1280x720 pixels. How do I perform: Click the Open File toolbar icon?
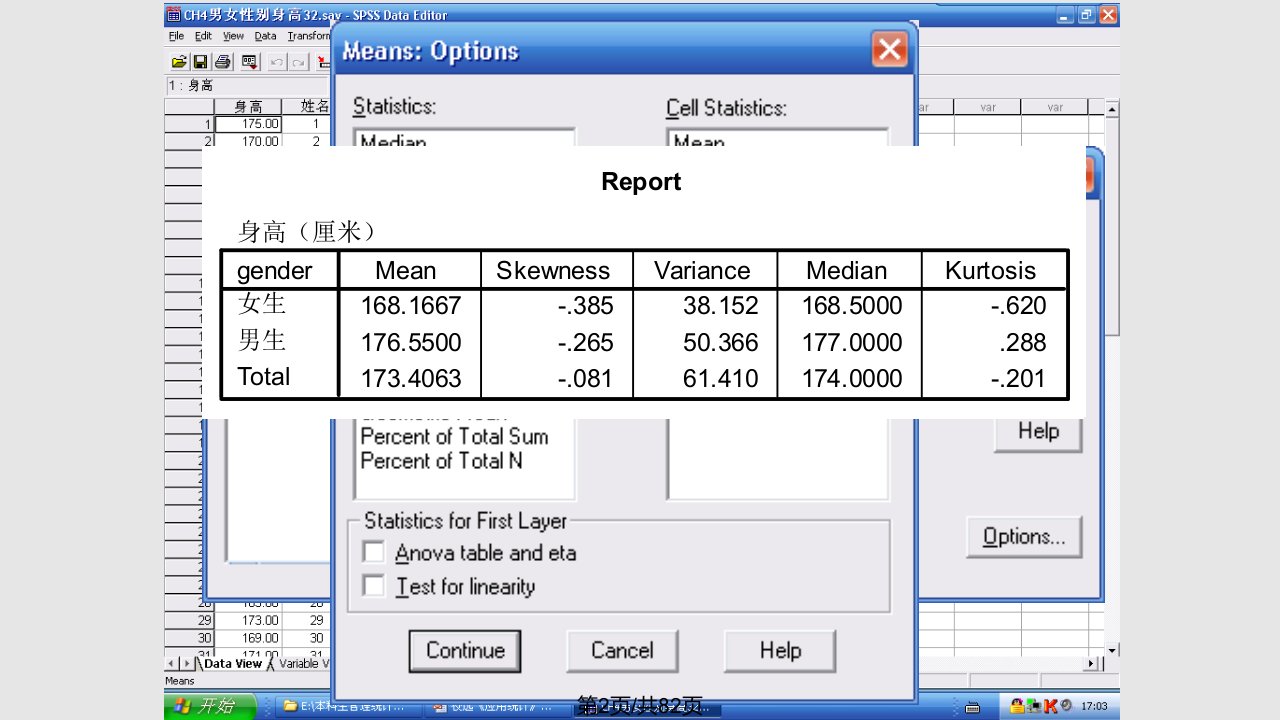tap(179, 62)
